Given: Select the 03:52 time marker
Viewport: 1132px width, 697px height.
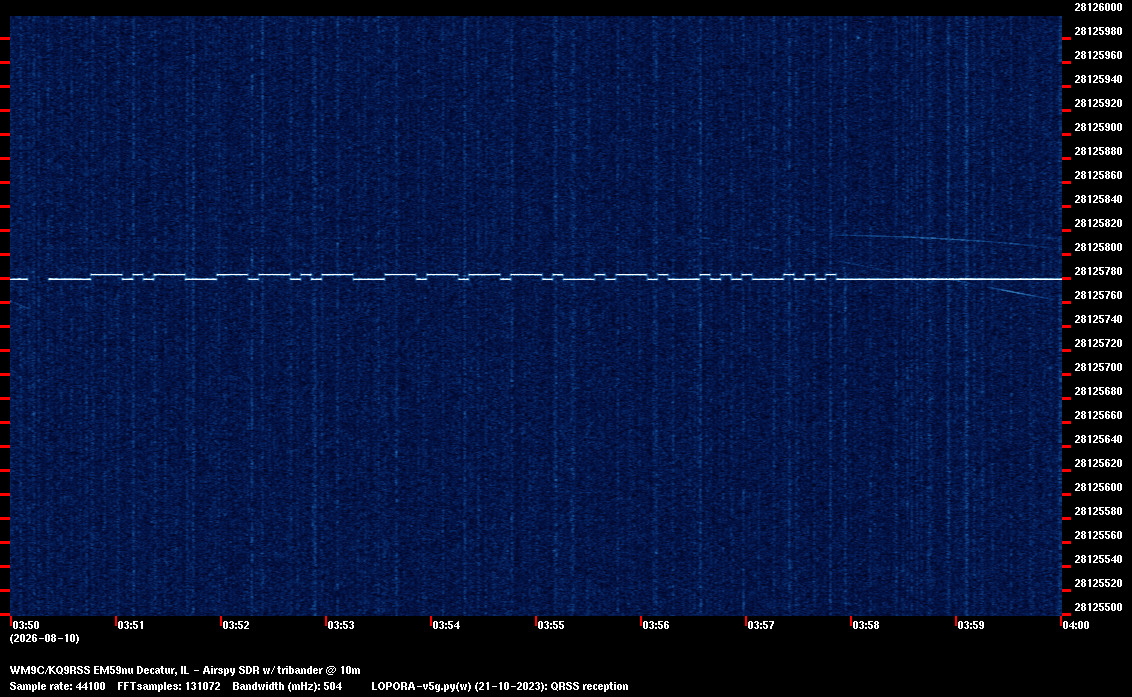Looking at the screenshot, I should tap(235, 625).
